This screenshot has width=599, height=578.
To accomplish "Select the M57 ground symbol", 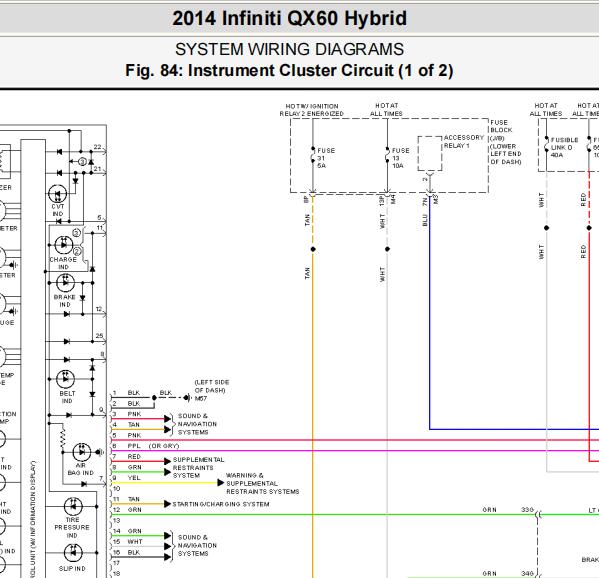I will [x=186, y=398].
